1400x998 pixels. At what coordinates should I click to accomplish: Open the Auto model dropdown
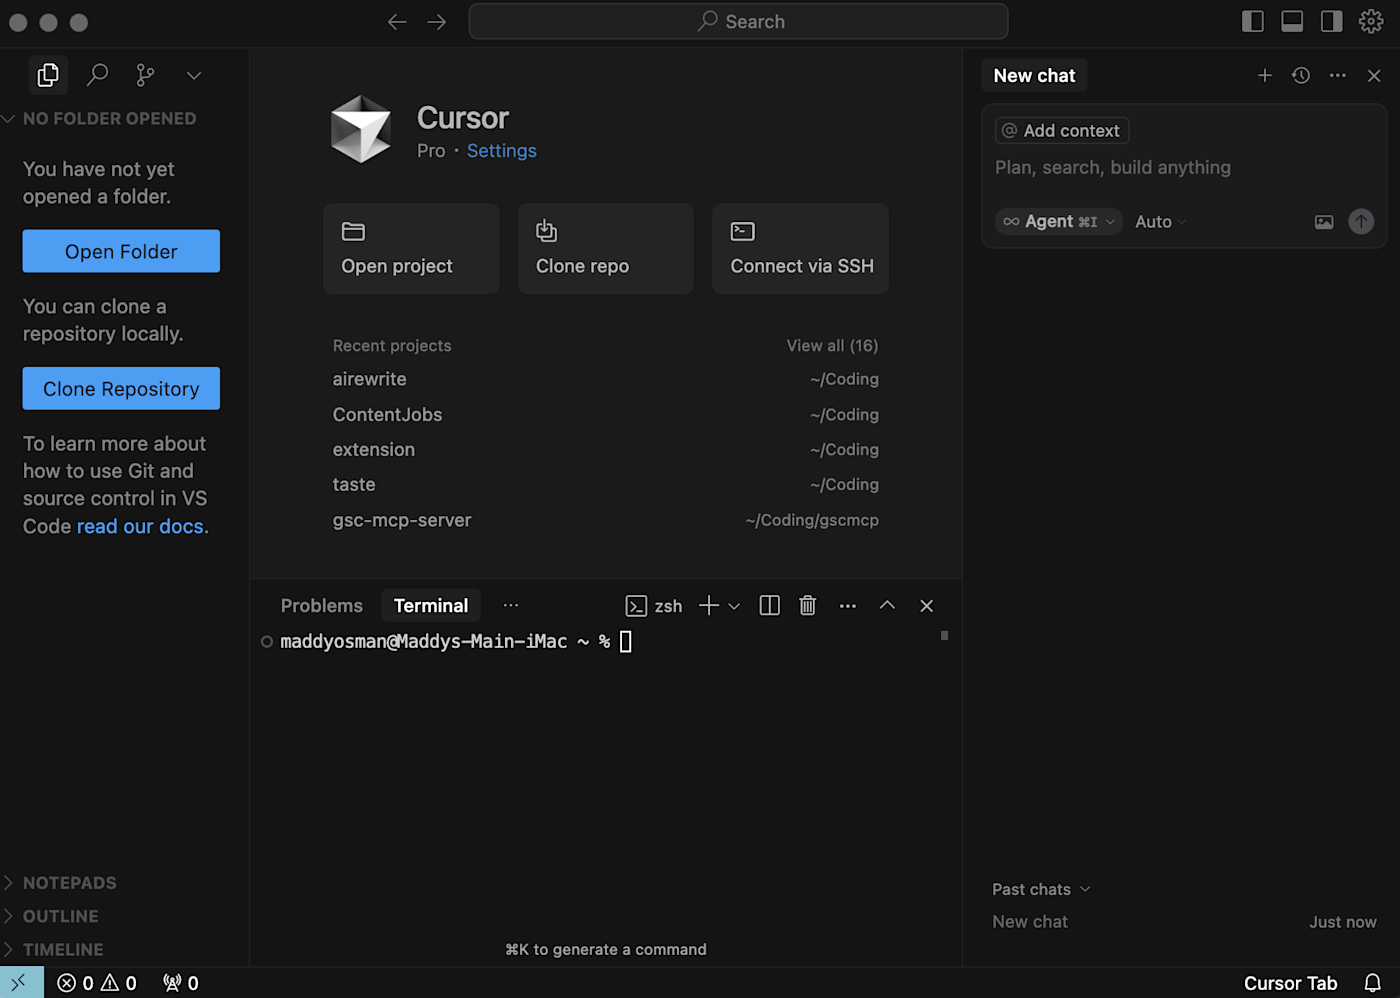(x=1160, y=222)
